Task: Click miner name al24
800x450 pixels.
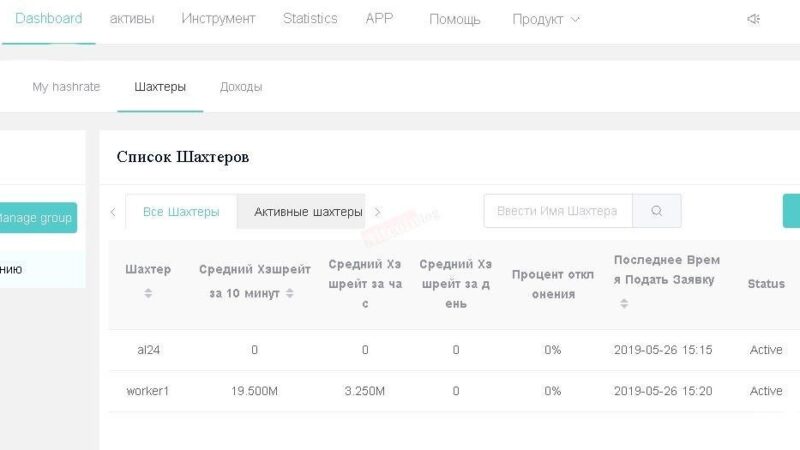Action: click(148, 350)
